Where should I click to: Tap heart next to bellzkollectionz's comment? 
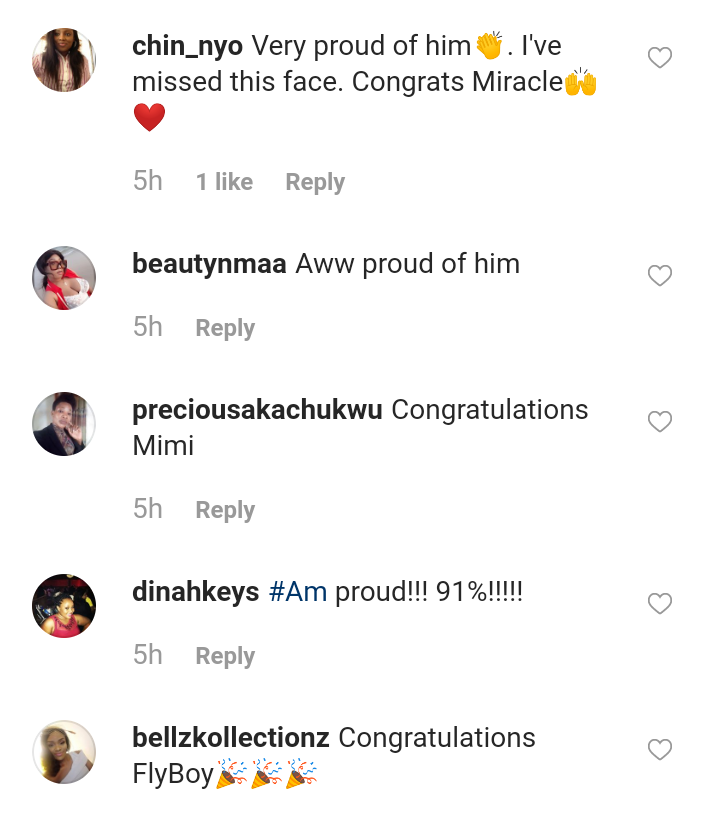[x=659, y=750]
